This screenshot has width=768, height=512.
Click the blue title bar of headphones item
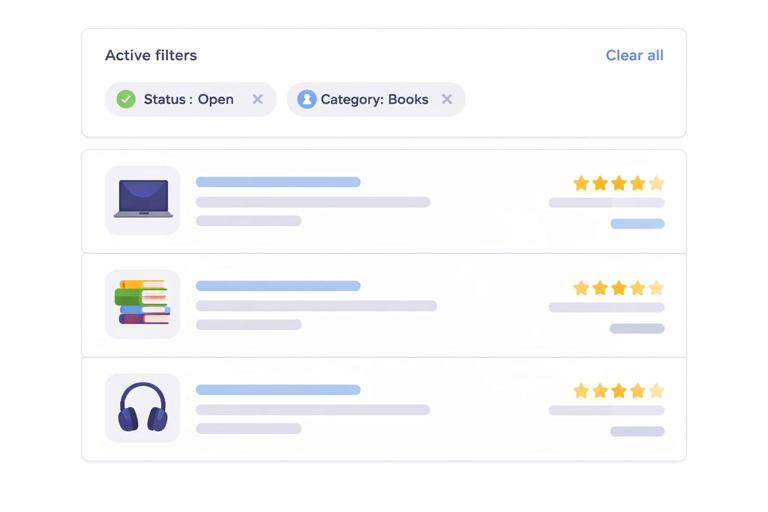[x=278, y=390]
